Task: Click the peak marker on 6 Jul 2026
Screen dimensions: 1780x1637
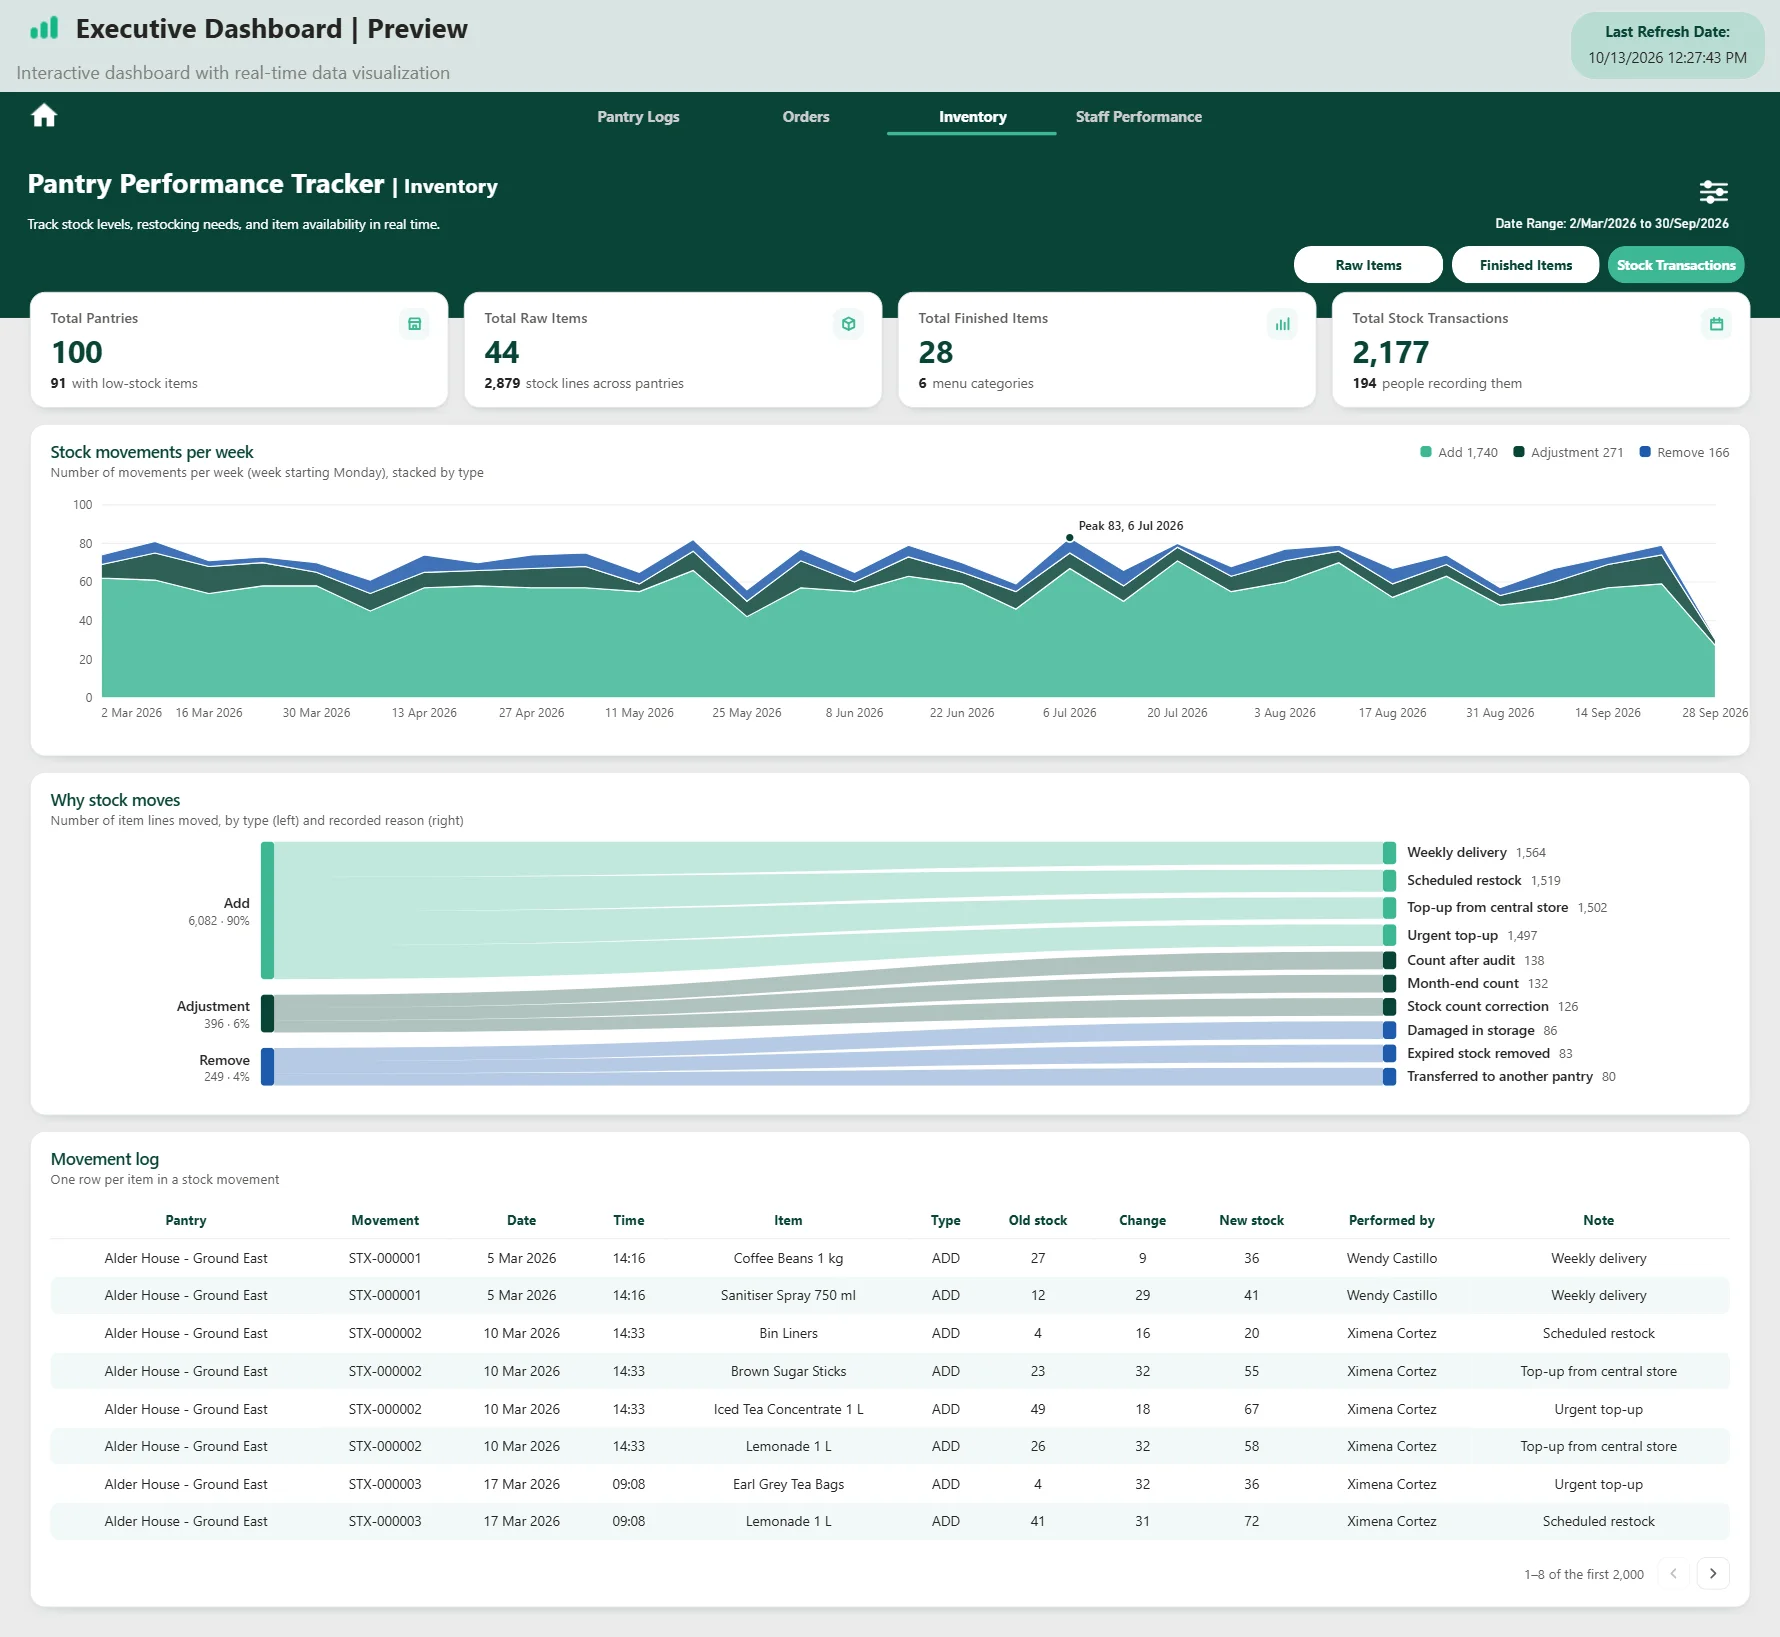Action: click(1070, 538)
